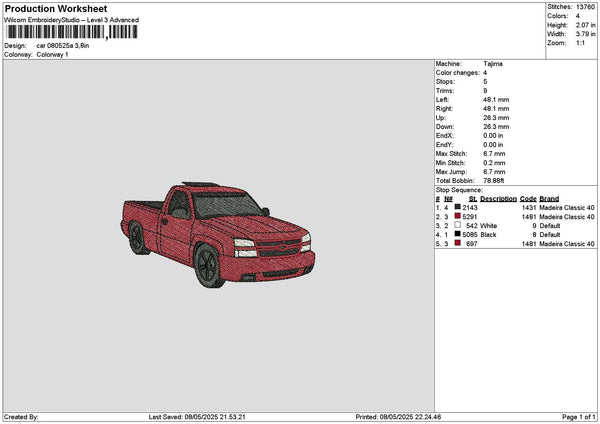600x424 pixels.
Task: Click the EndY value '0.00 in'
Action: [493, 145]
